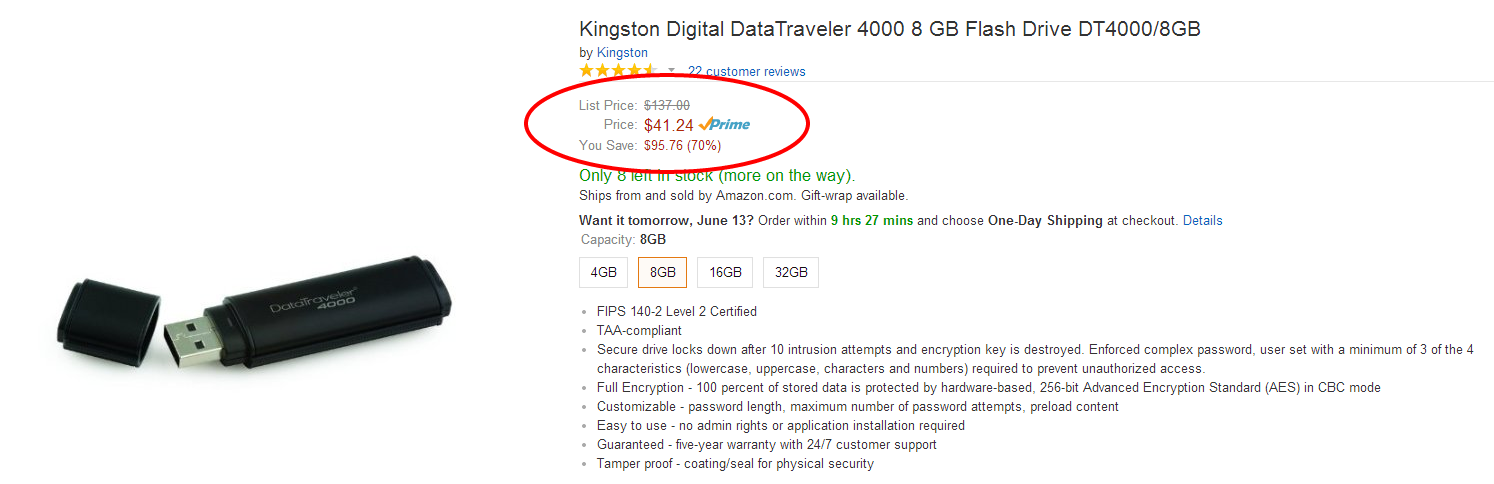Select the 4GB capacity option
Screen dimensions: 1494x484
(x=604, y=272)
